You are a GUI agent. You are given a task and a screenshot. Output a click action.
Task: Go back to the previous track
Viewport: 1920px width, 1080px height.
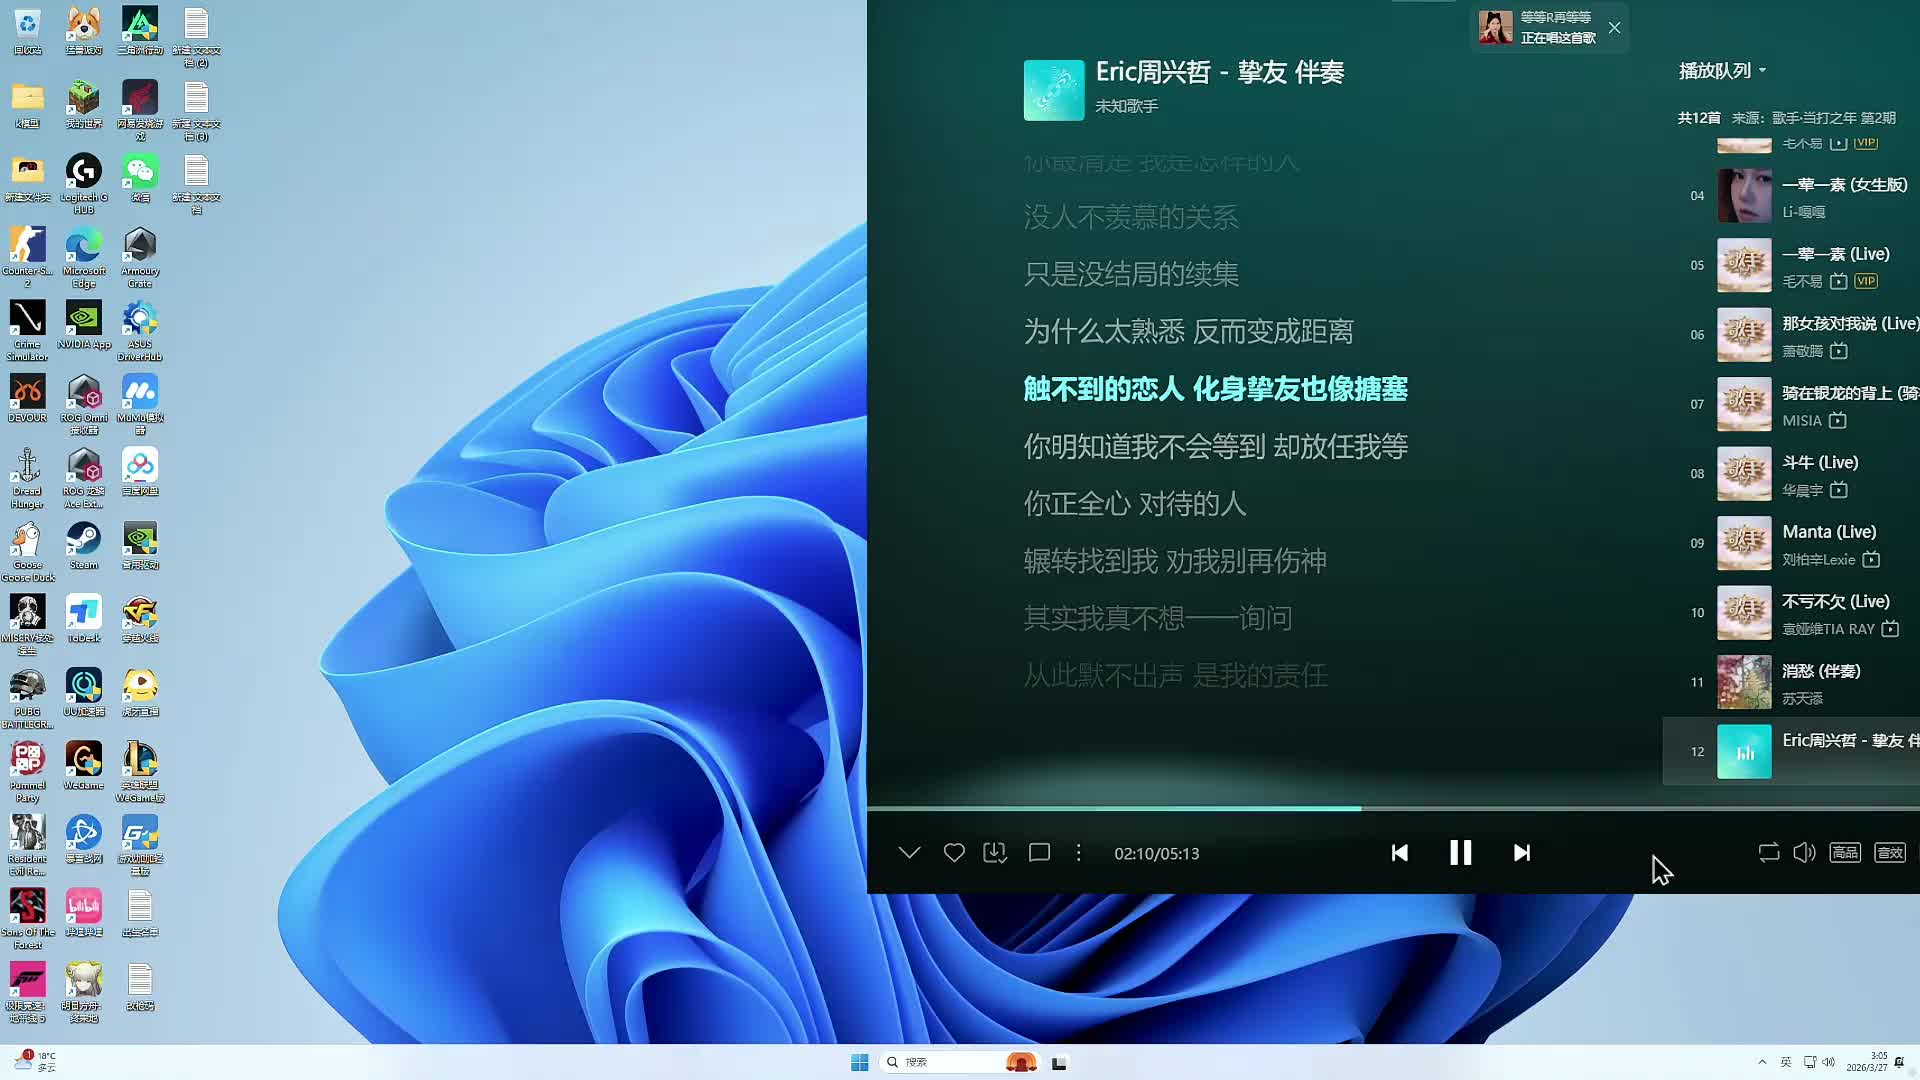[1399, 853]
